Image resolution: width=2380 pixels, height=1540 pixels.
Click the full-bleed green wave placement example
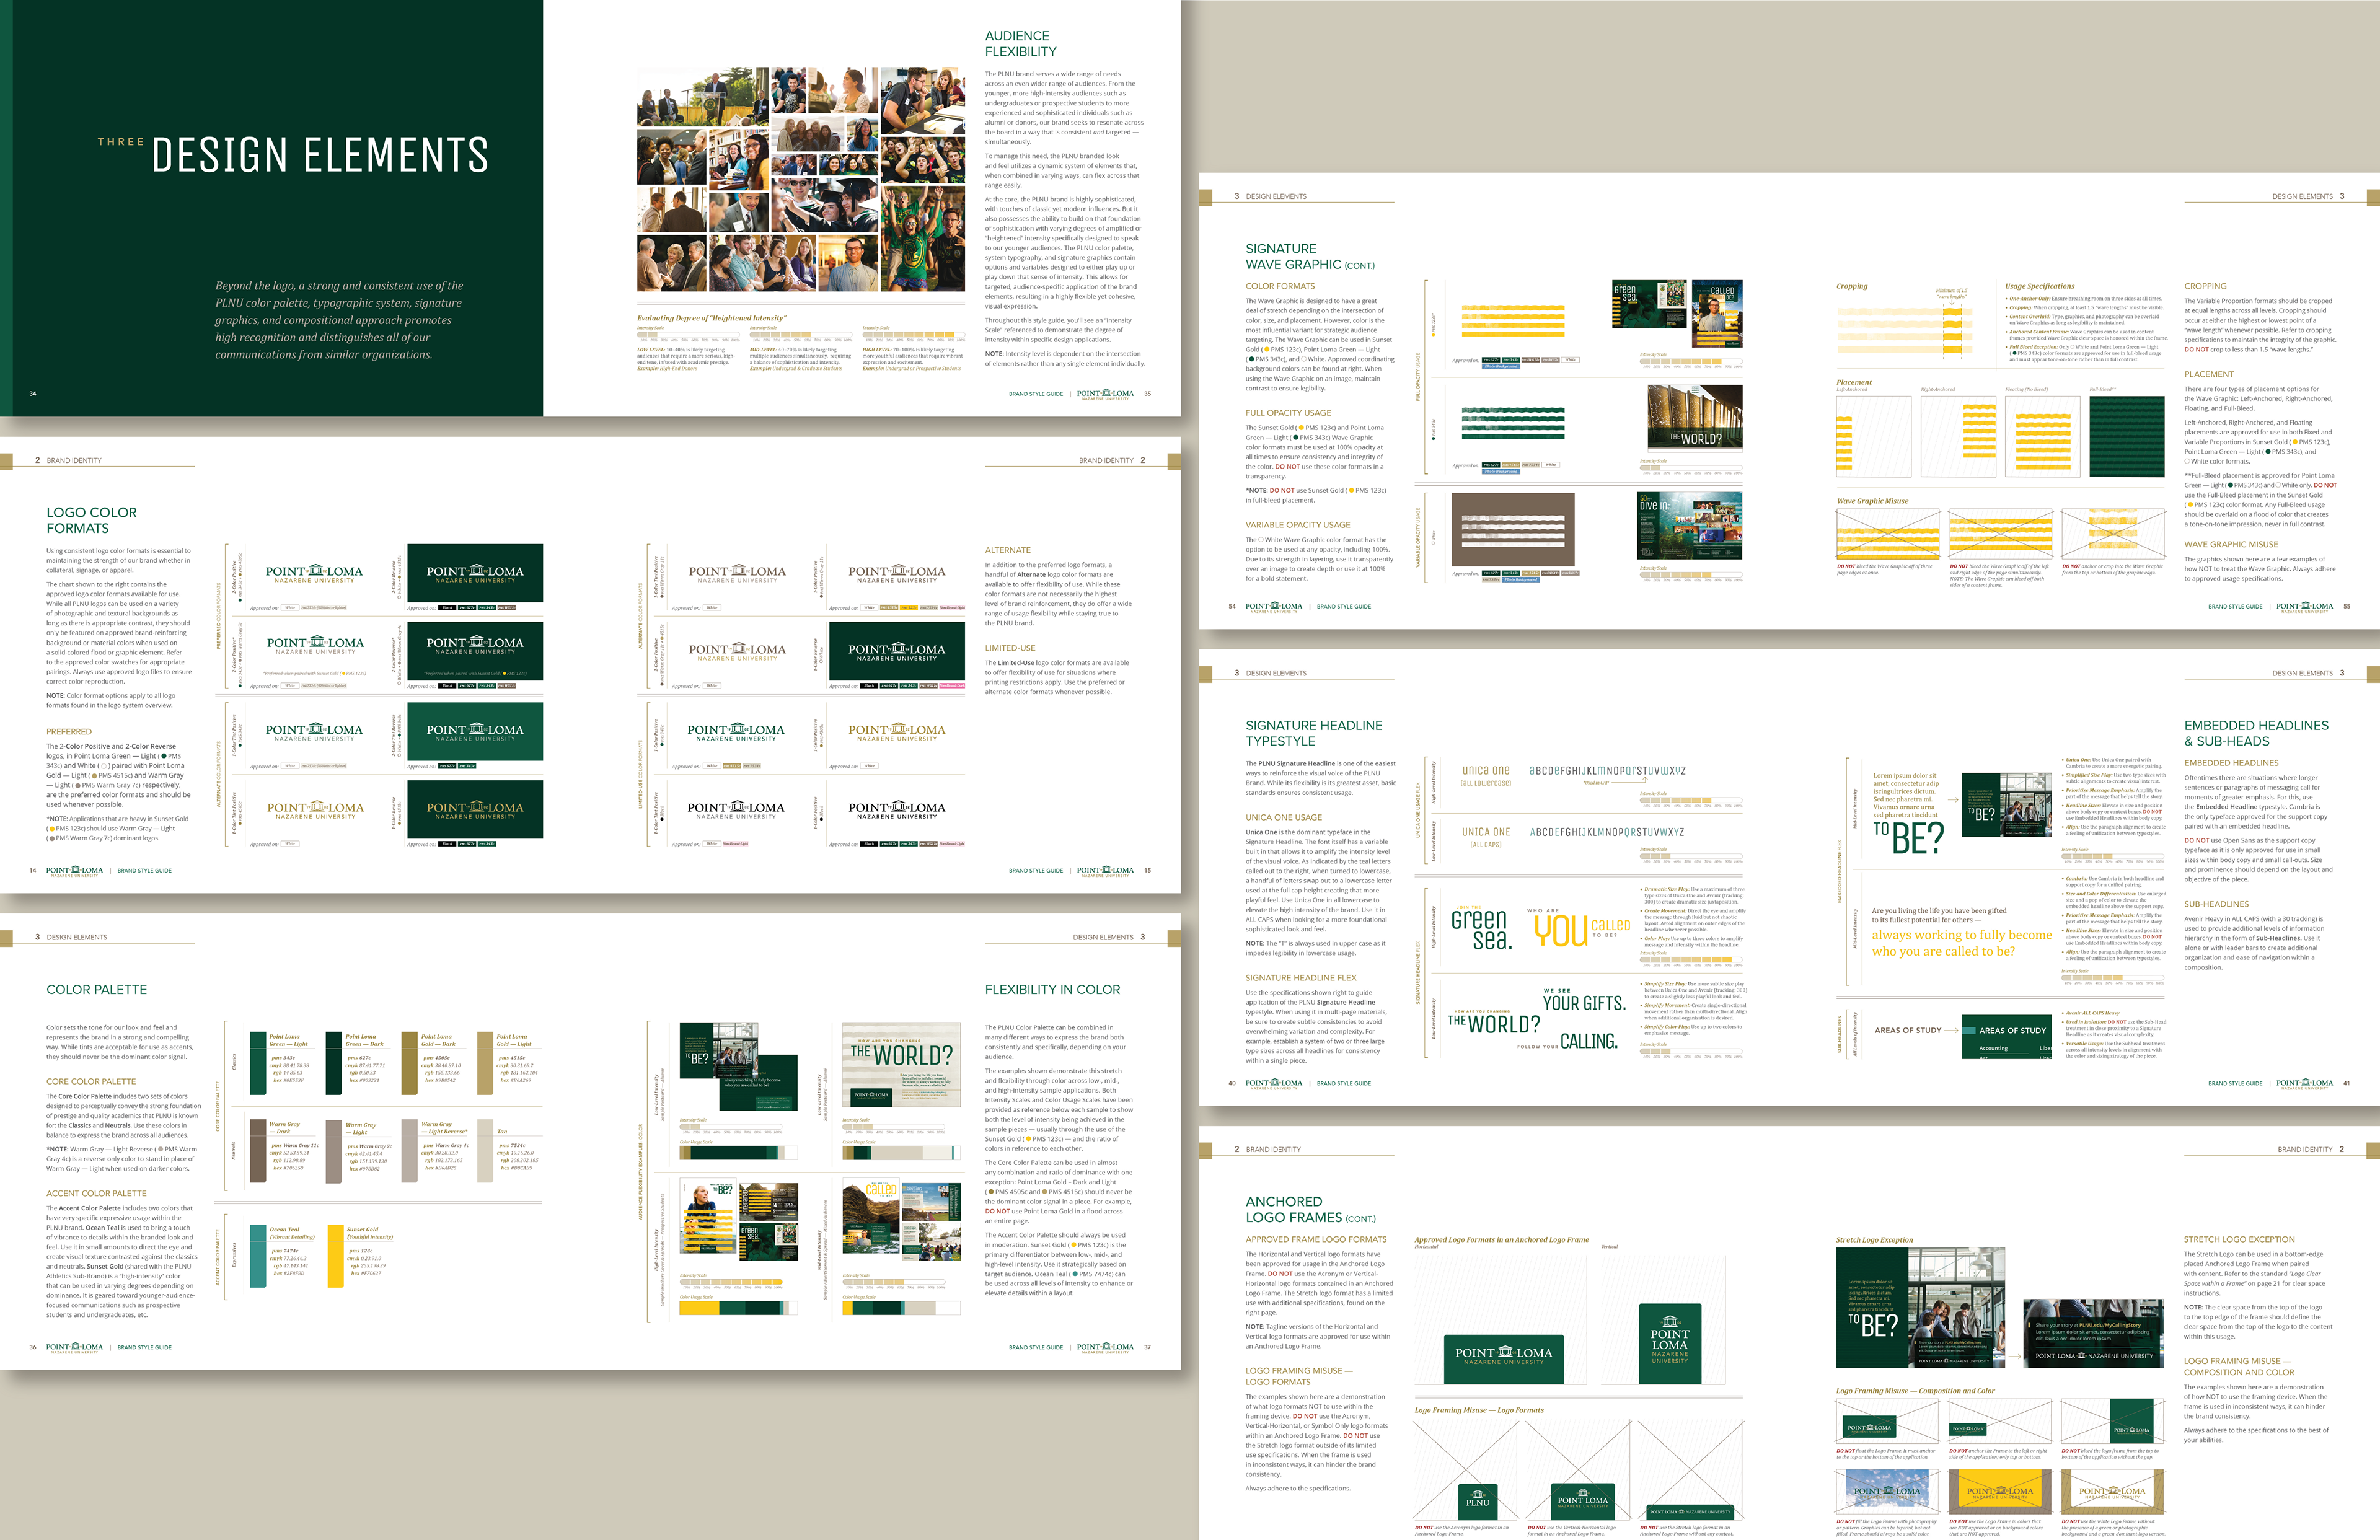[2126, 436]
